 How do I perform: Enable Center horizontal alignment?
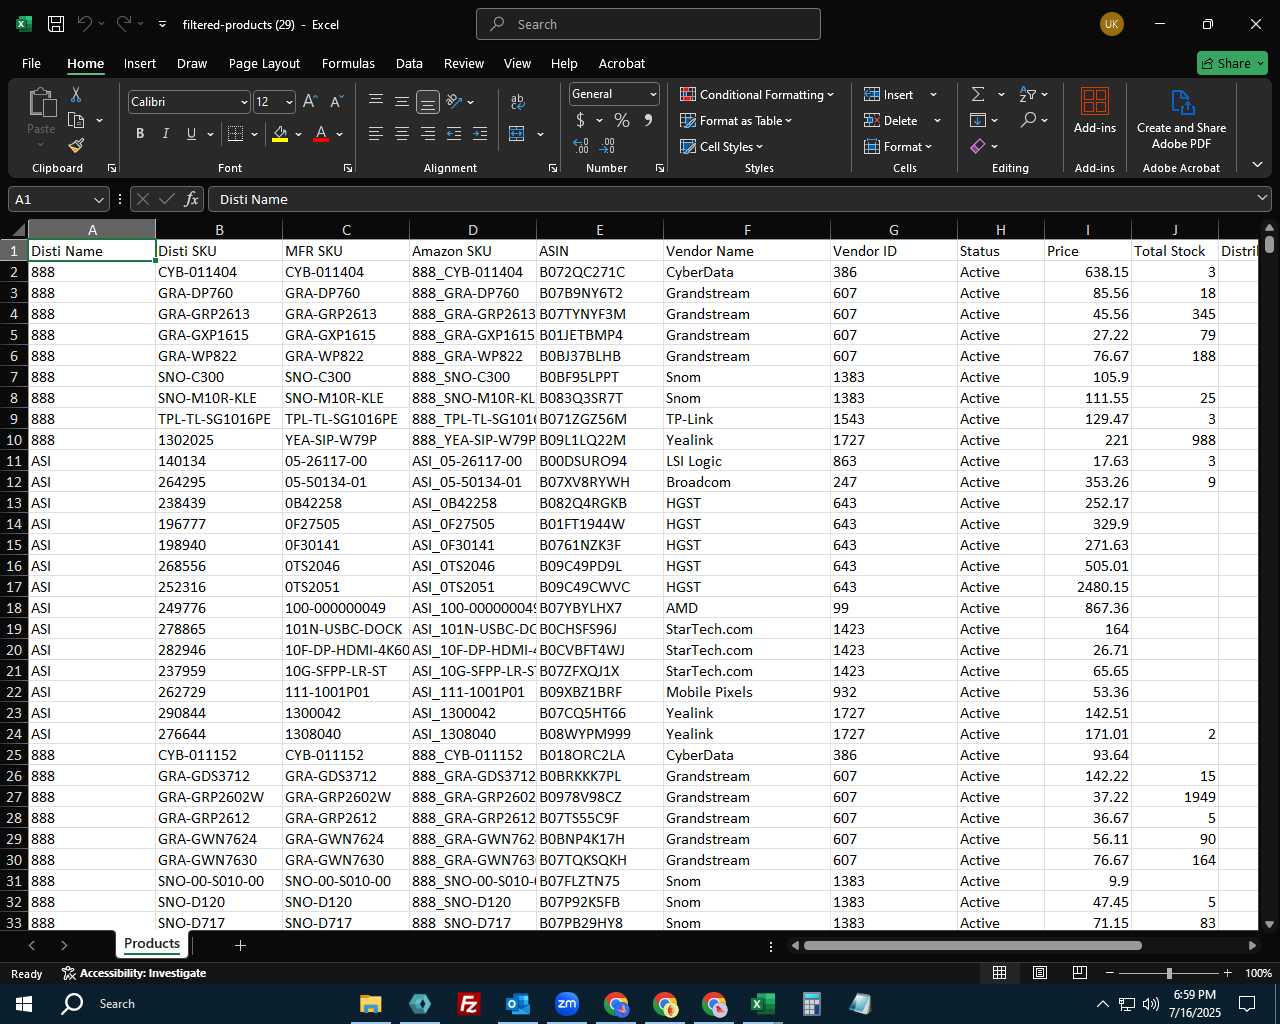pos(402,133)
